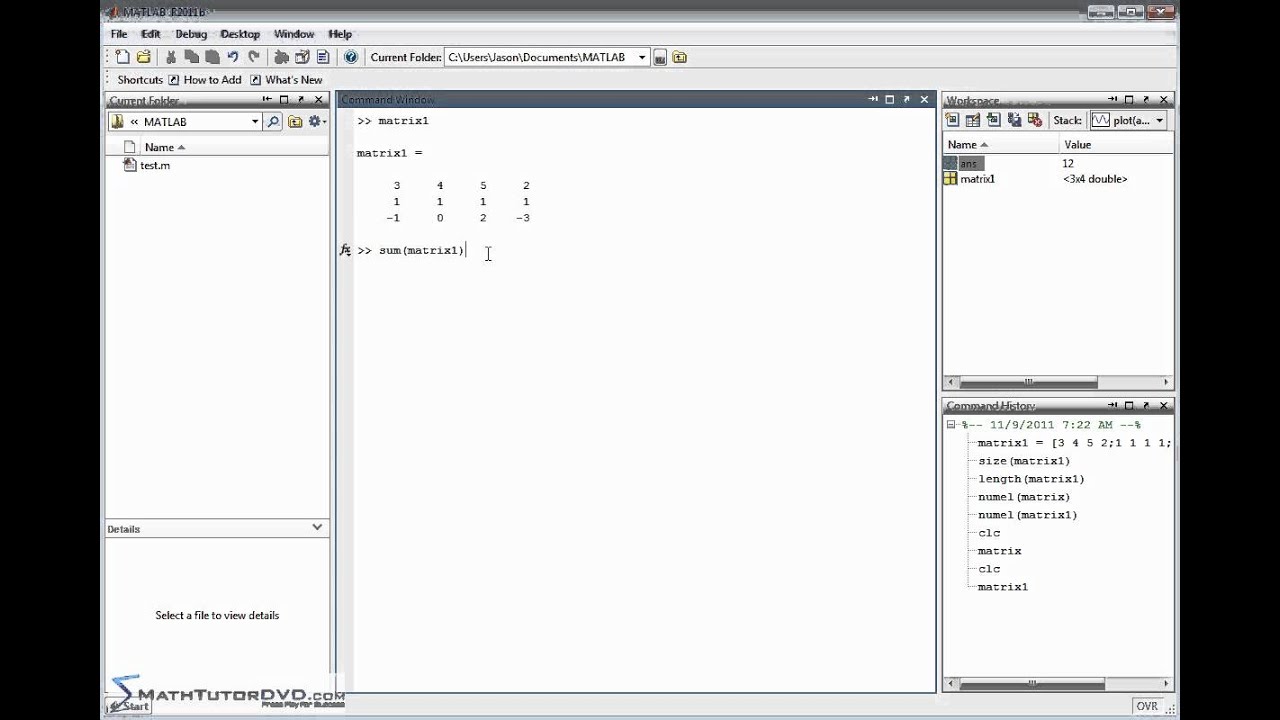Create a new variable in Workspace toolbar
1280x720 pixels.
(x=952, y=120)
